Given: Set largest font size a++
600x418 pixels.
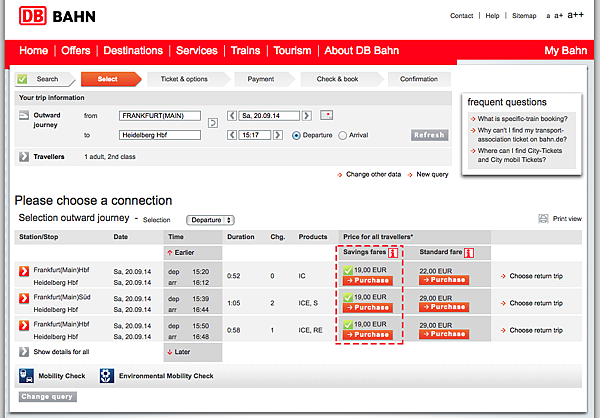Looking at the screenshot, I should (576, 15).
